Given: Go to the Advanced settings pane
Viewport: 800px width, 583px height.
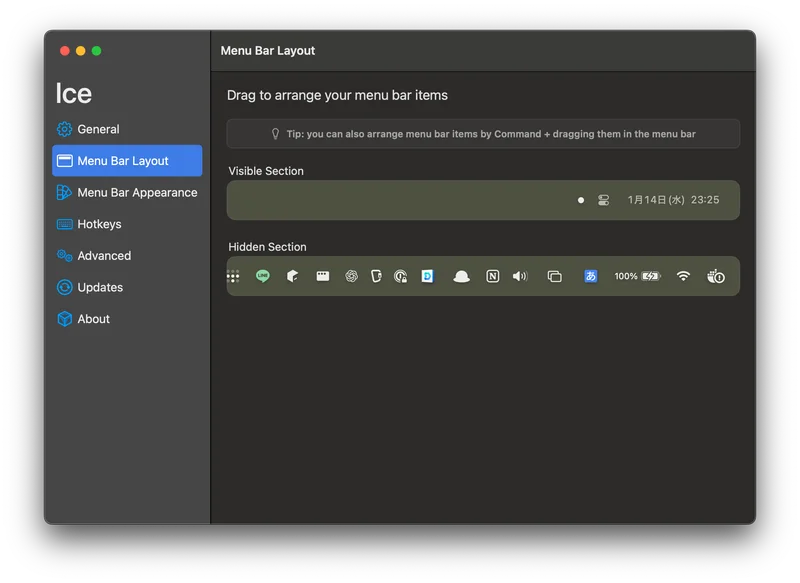Looking at the screenshot, I should click(x=104, y=256).
